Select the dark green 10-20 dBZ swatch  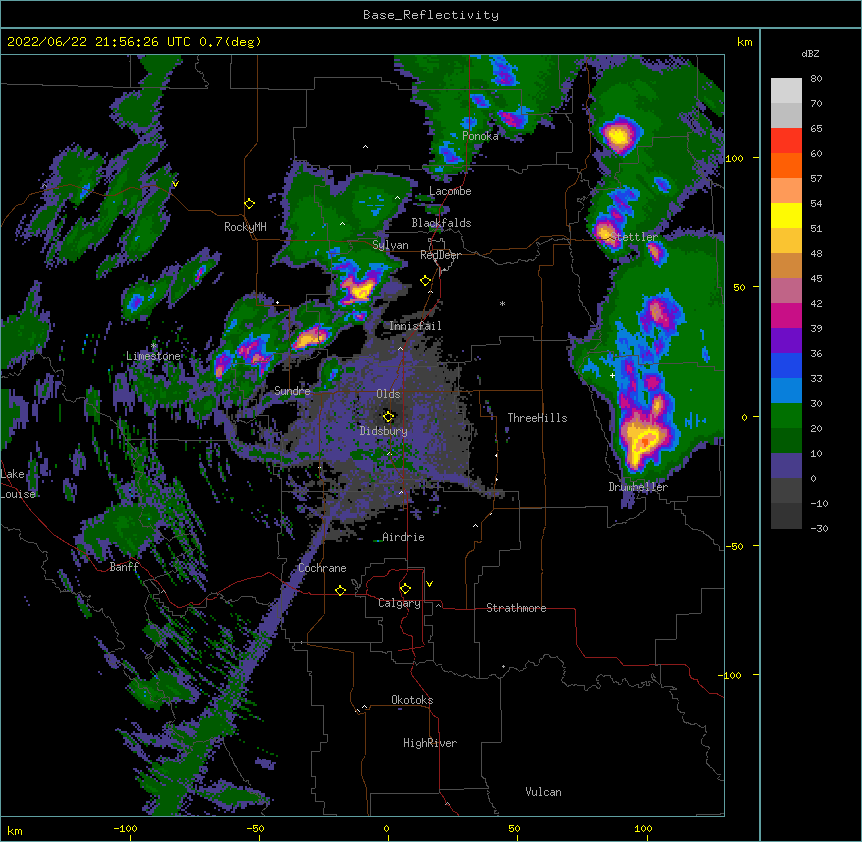786,441
